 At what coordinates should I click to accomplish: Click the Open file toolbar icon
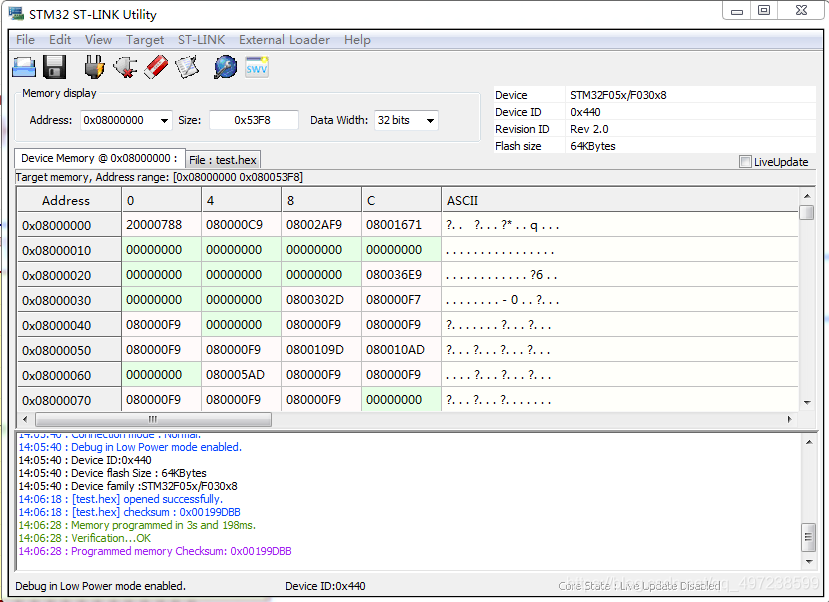click(24, 68)
